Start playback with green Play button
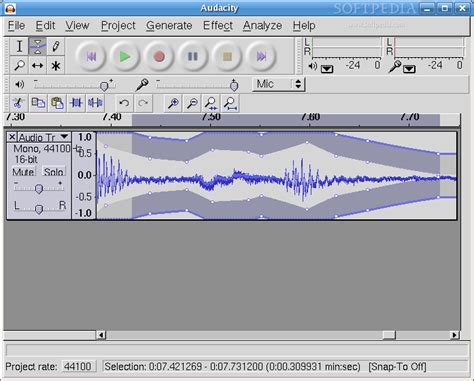474x381 pixels. (125, 56)
